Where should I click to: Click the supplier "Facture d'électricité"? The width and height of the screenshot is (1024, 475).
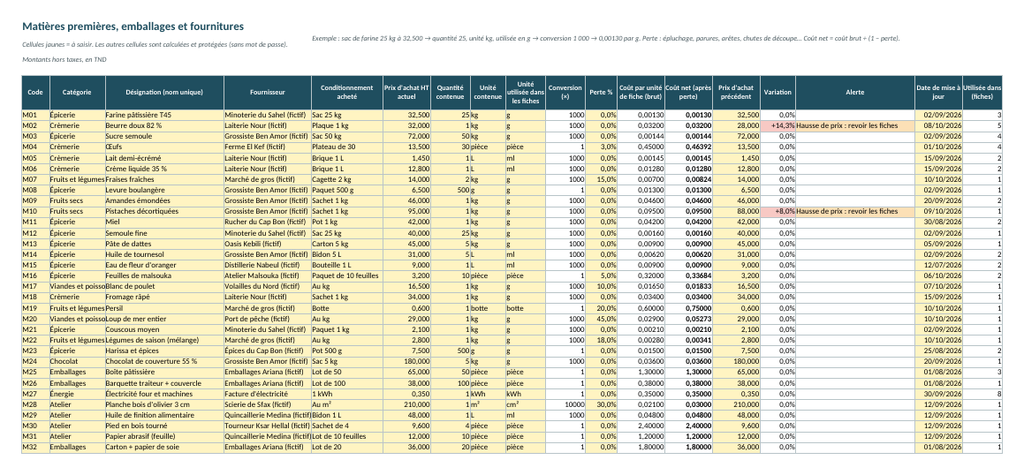pos(267,394)
